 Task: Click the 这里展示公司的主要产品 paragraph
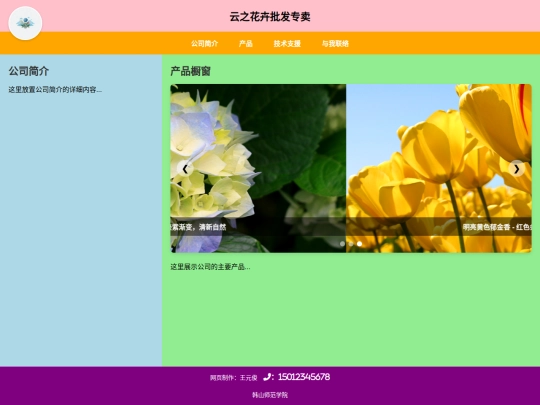[x=210, y=267]
